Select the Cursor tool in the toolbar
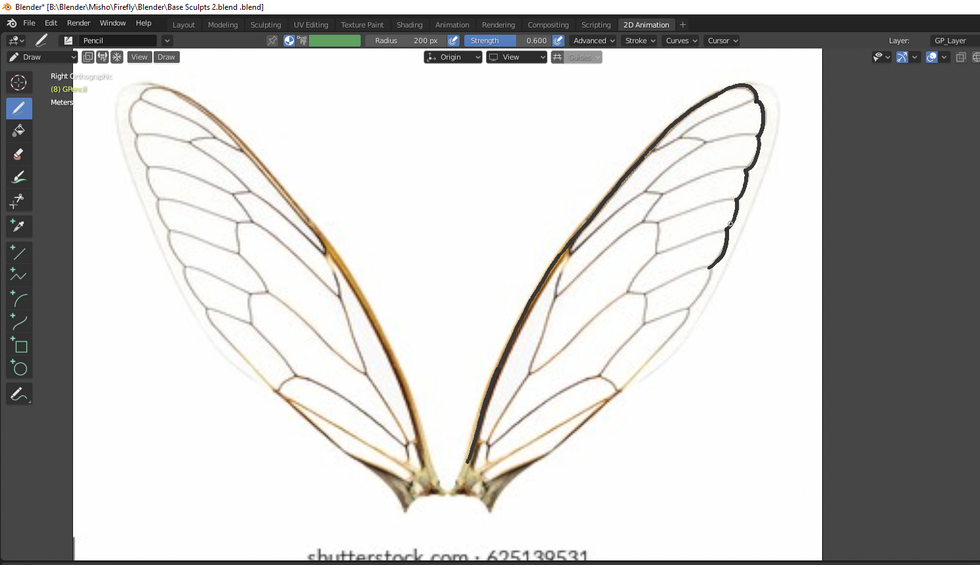 pos(19,82)
